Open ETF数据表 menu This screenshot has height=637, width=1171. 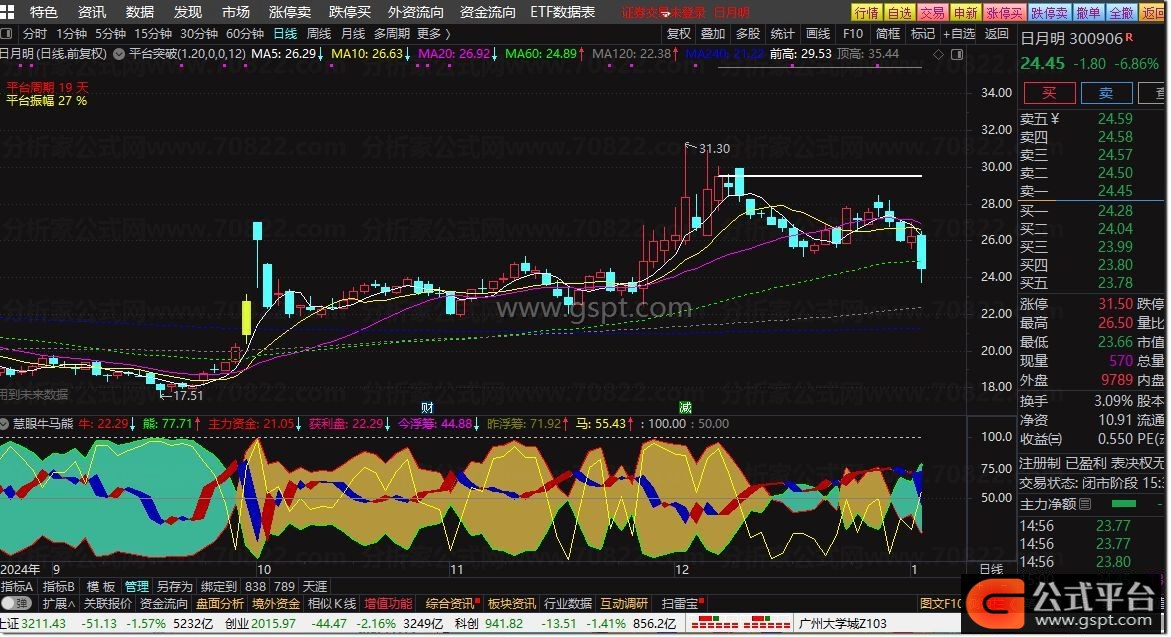pos(562,12)
